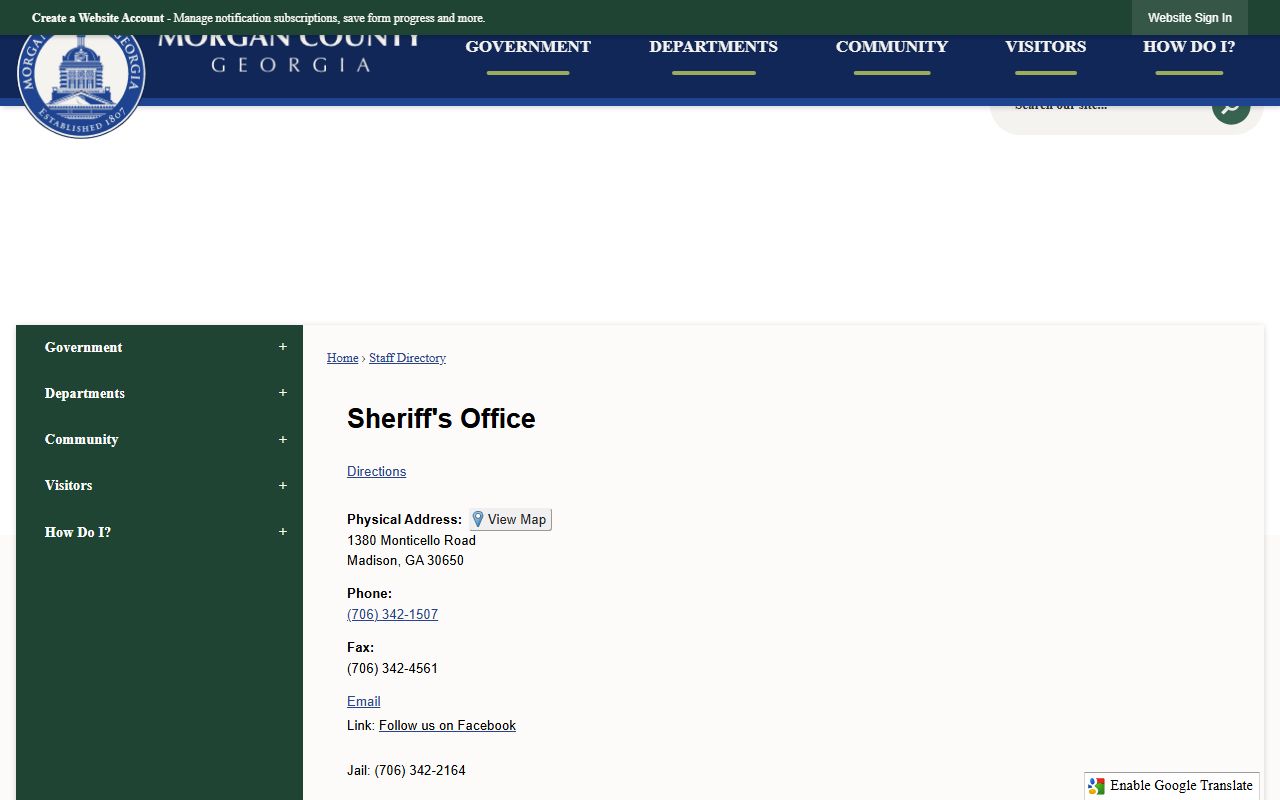Expand the Government sidebar plus icon

283,347
